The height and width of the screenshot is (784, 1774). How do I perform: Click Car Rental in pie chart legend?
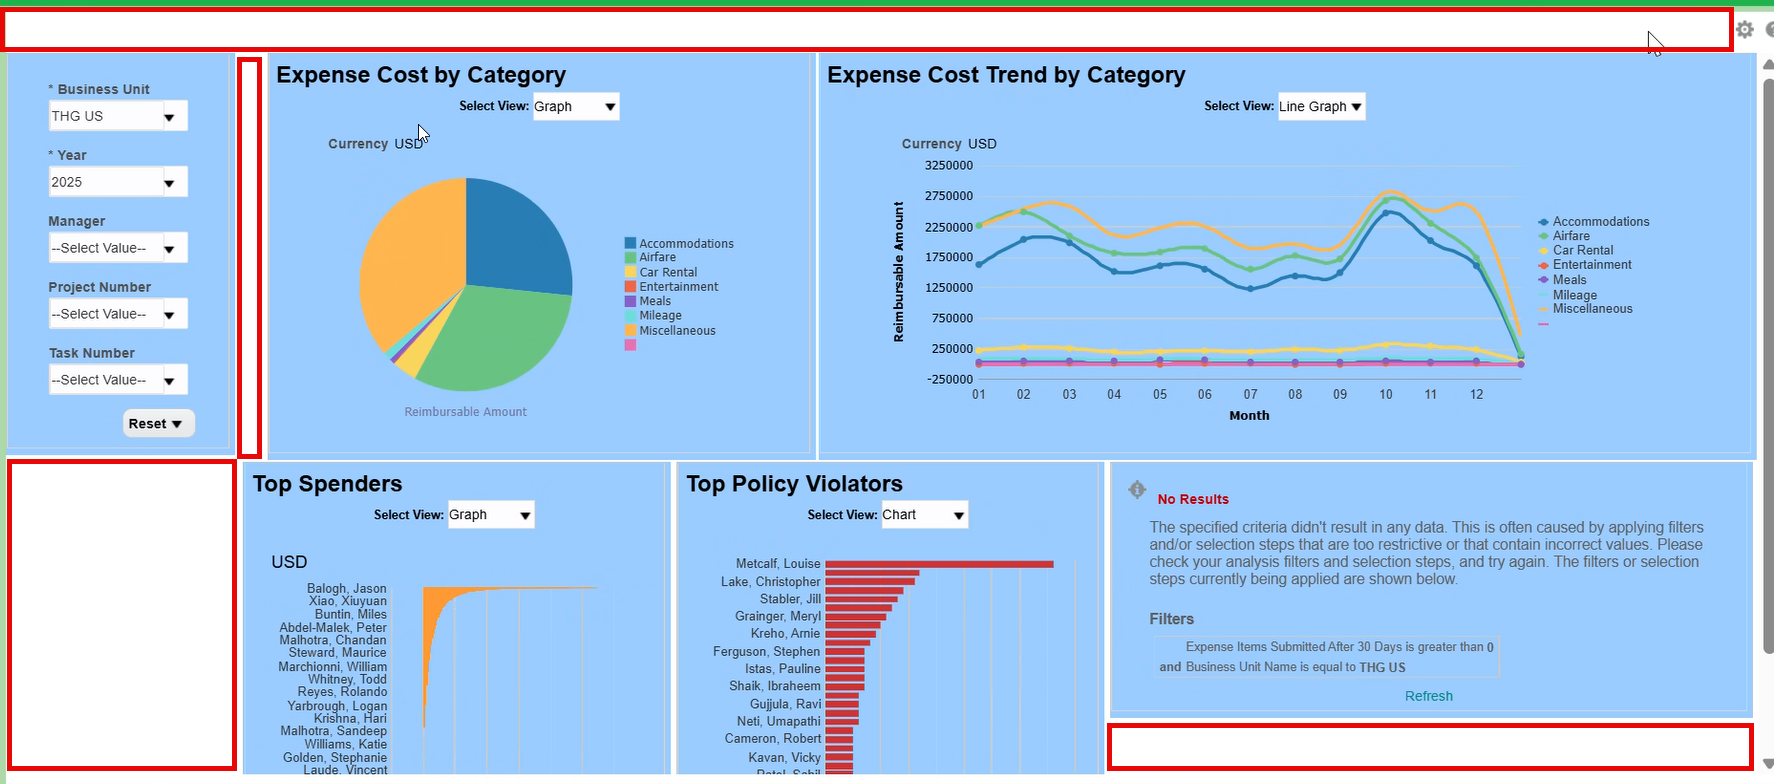tap(668, 272)
